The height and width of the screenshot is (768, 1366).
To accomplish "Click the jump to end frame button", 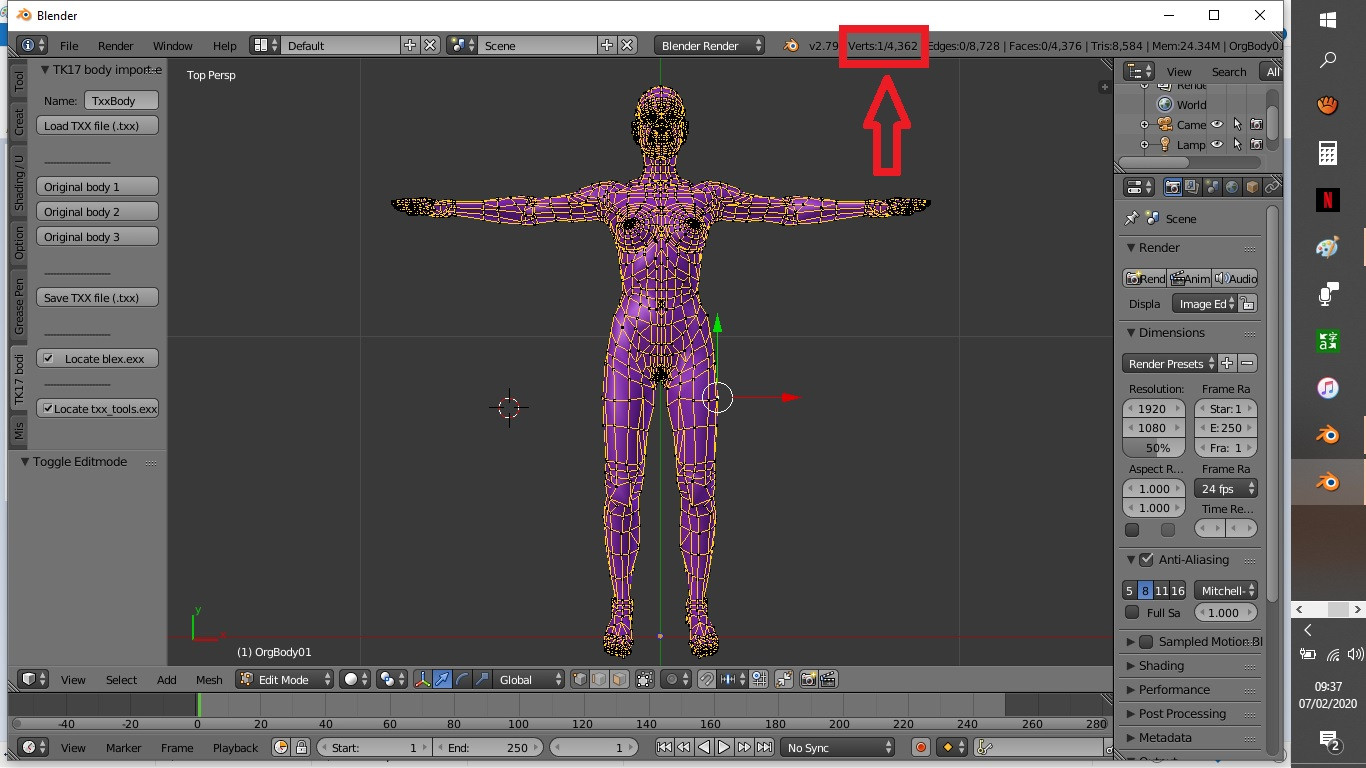I will 765,747.
